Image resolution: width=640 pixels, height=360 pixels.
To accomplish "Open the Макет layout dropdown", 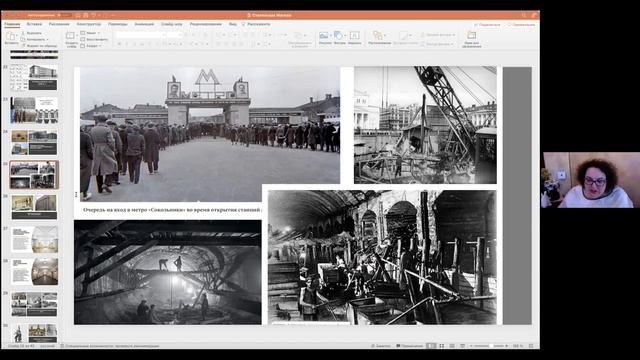I will (90, 33).
